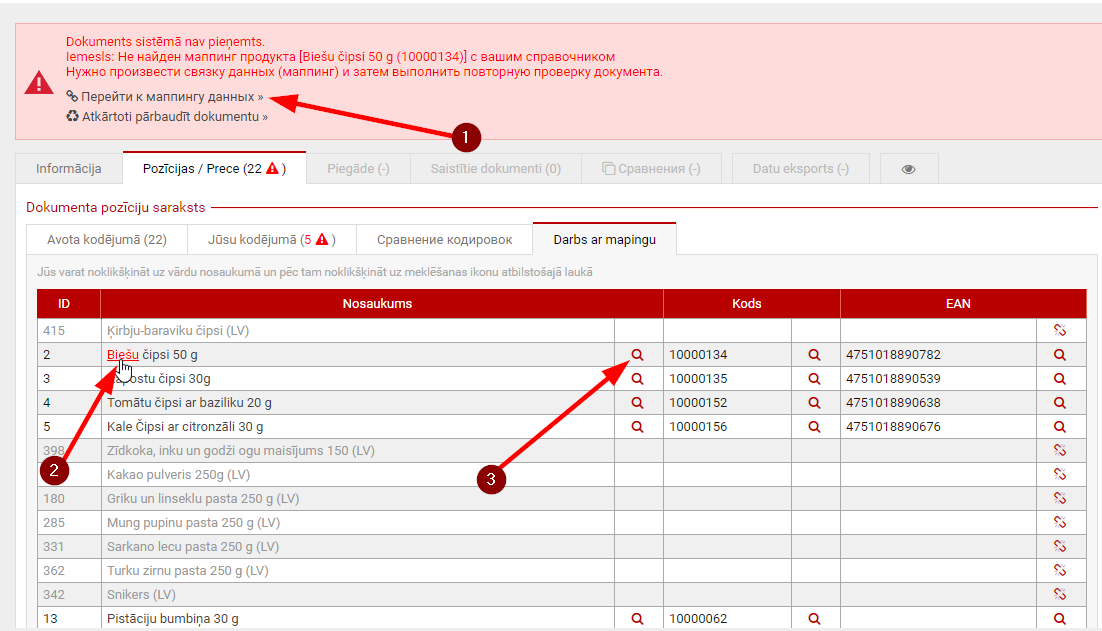Screen dimensions: 1102x631
Task: Click search icon next to EAN 4751018890782
Action: (x=1060, y=355)
